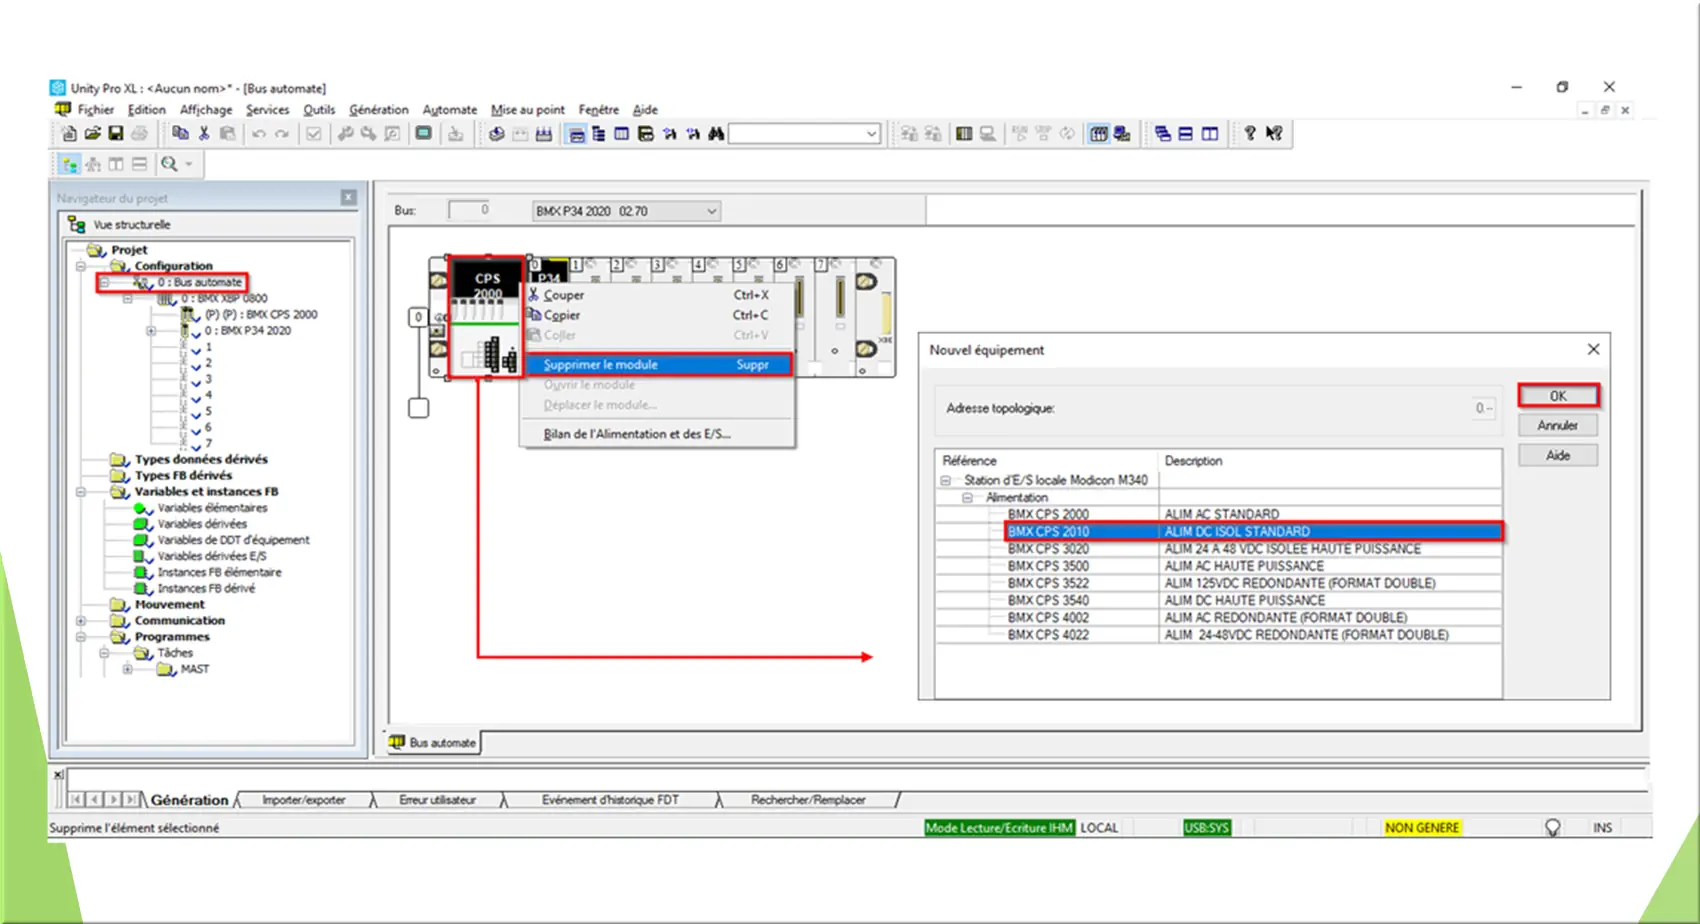1700x924 pixels.
Task: Click the binoculars search icon
Action: coord(716,134)
